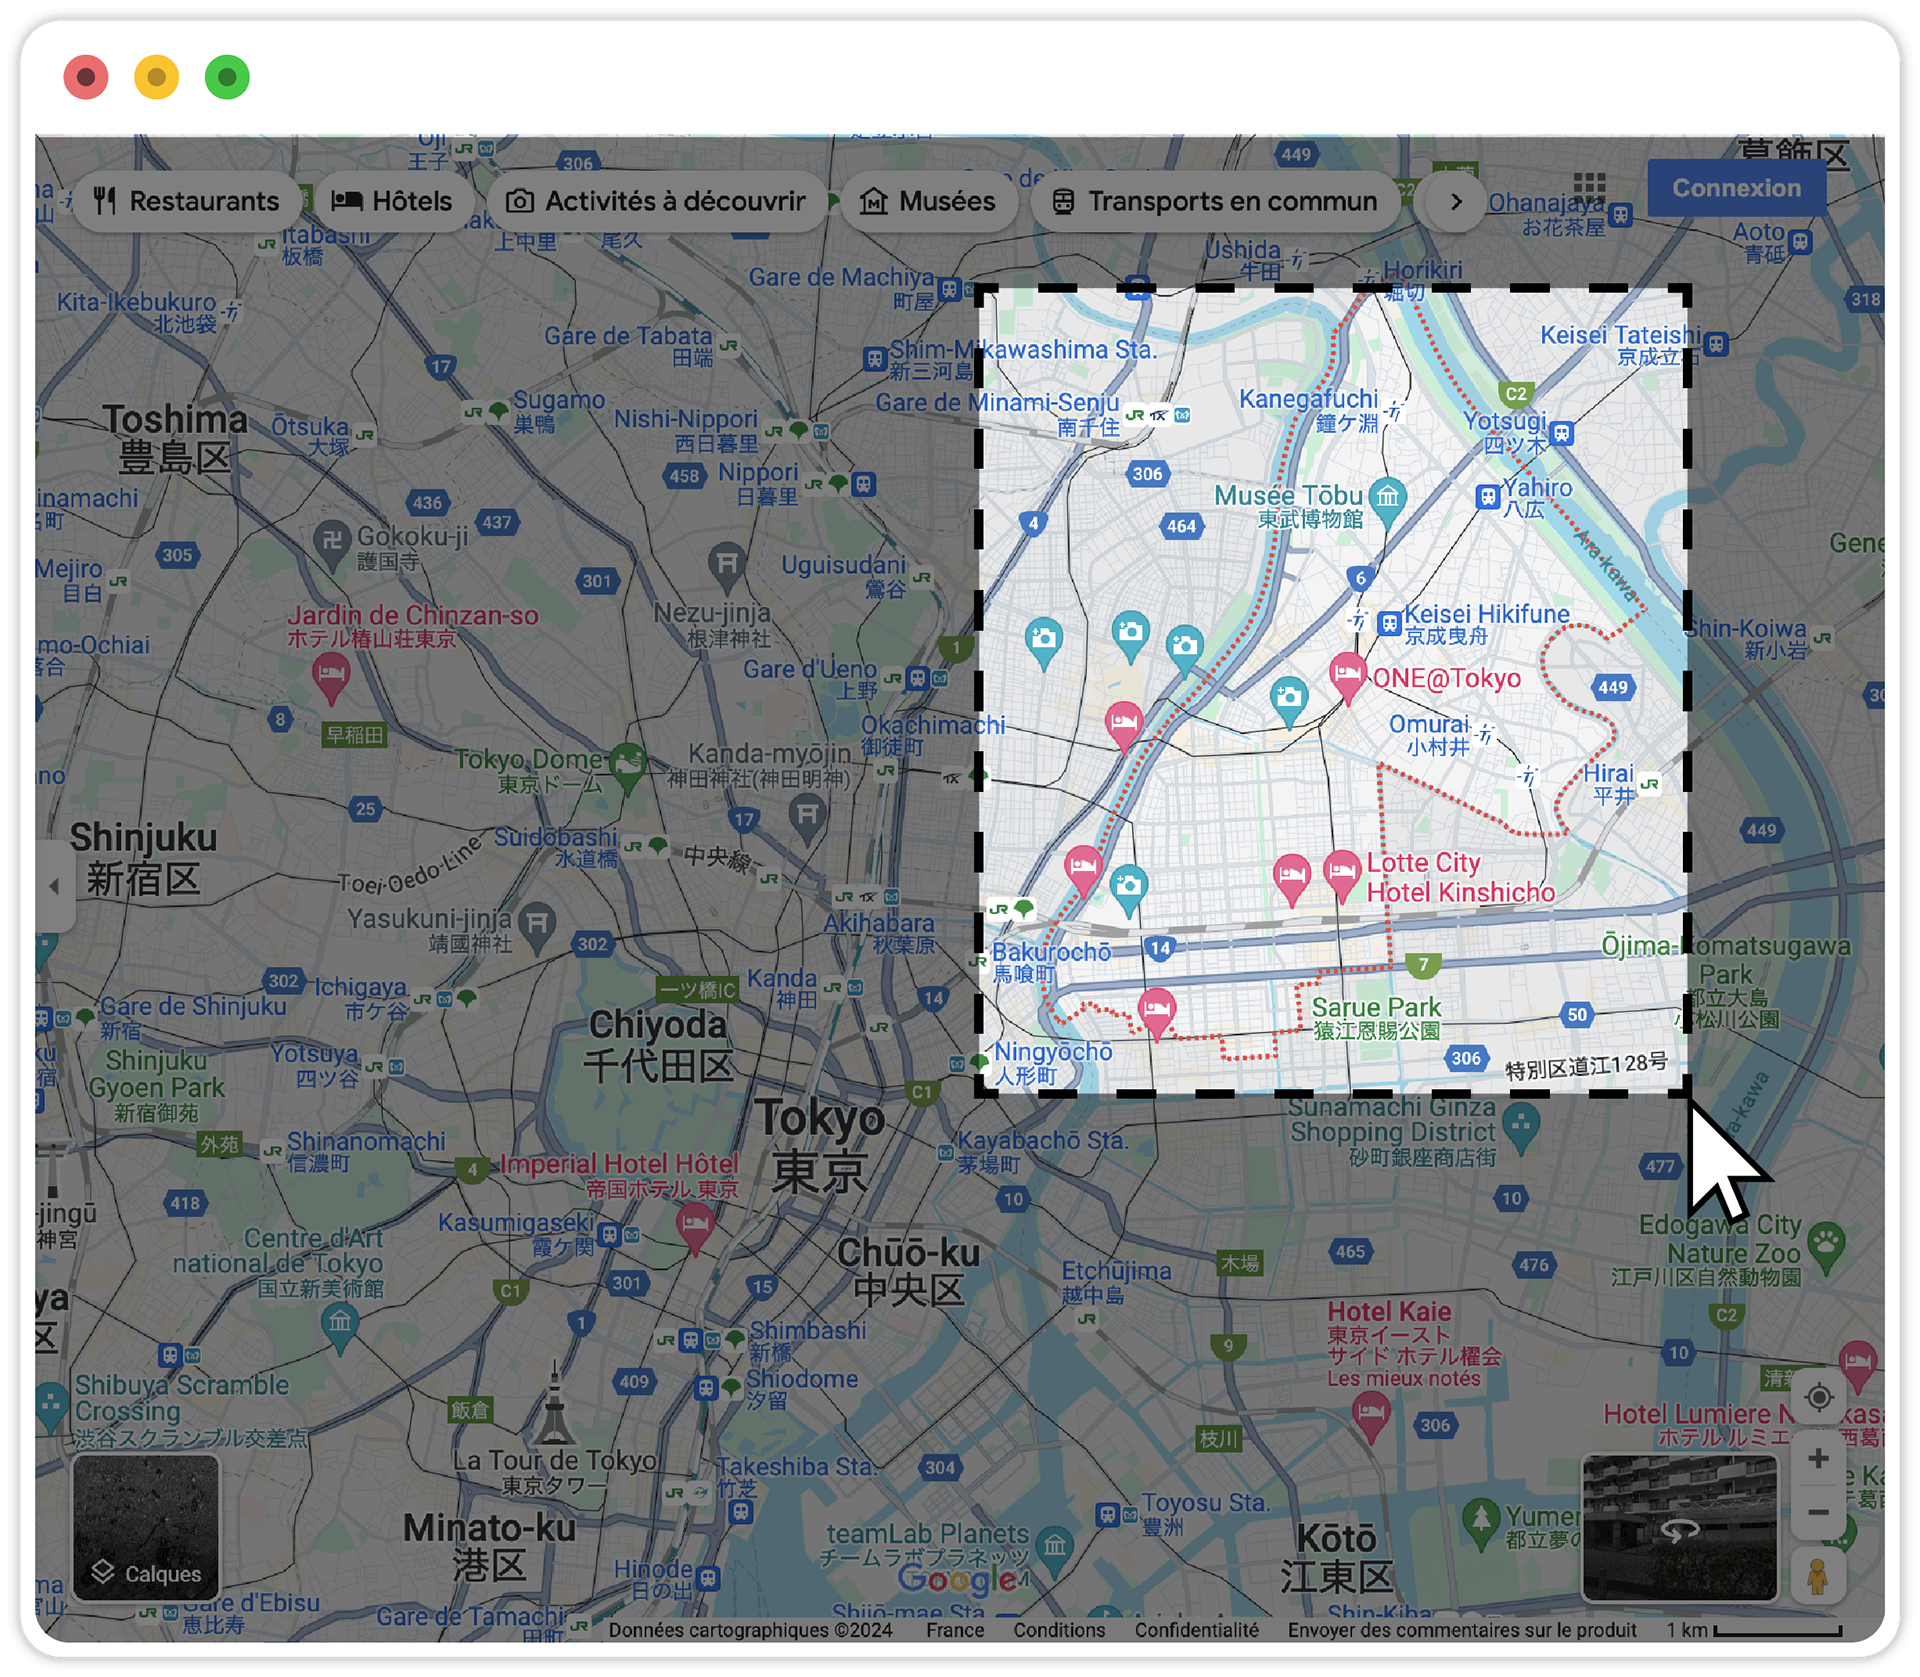Click the Kanda-myōjin shrine marker
This screenshot has width=1920, height=1677.
coord(807,814)
